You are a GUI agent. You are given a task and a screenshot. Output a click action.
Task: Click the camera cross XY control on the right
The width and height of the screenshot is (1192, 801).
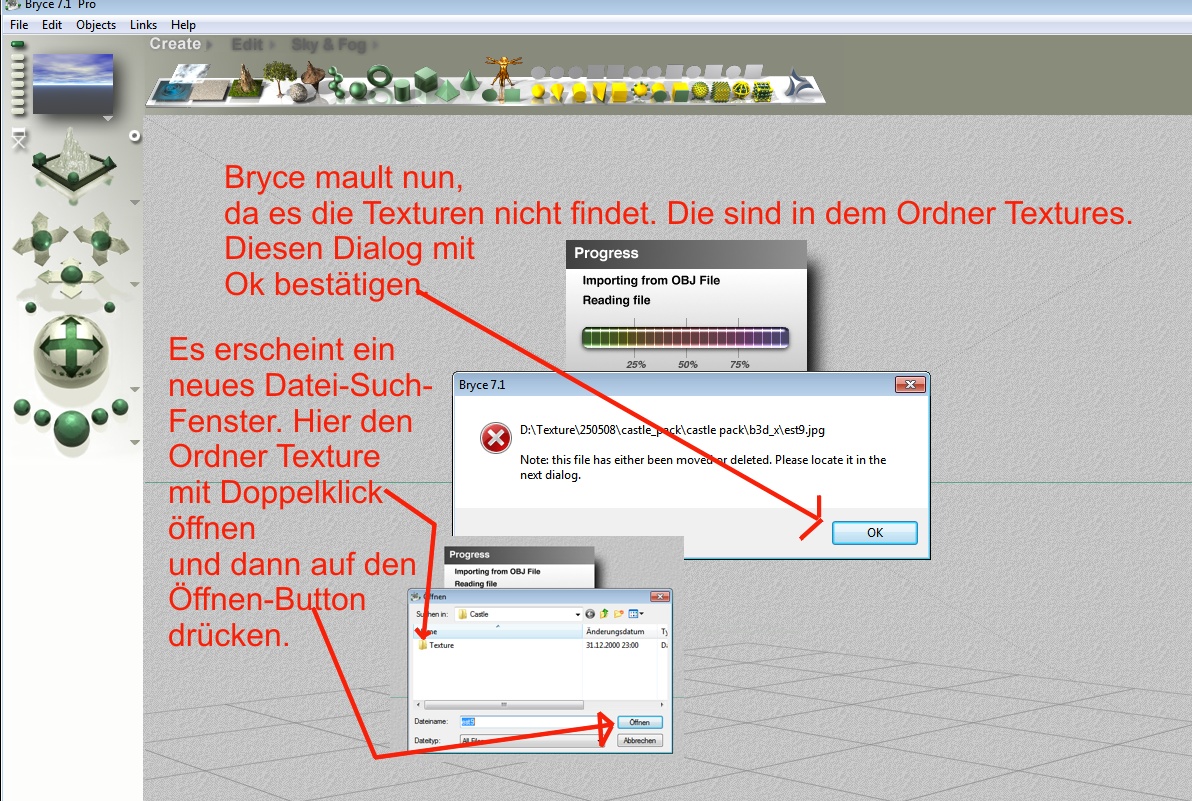point(101,240)
